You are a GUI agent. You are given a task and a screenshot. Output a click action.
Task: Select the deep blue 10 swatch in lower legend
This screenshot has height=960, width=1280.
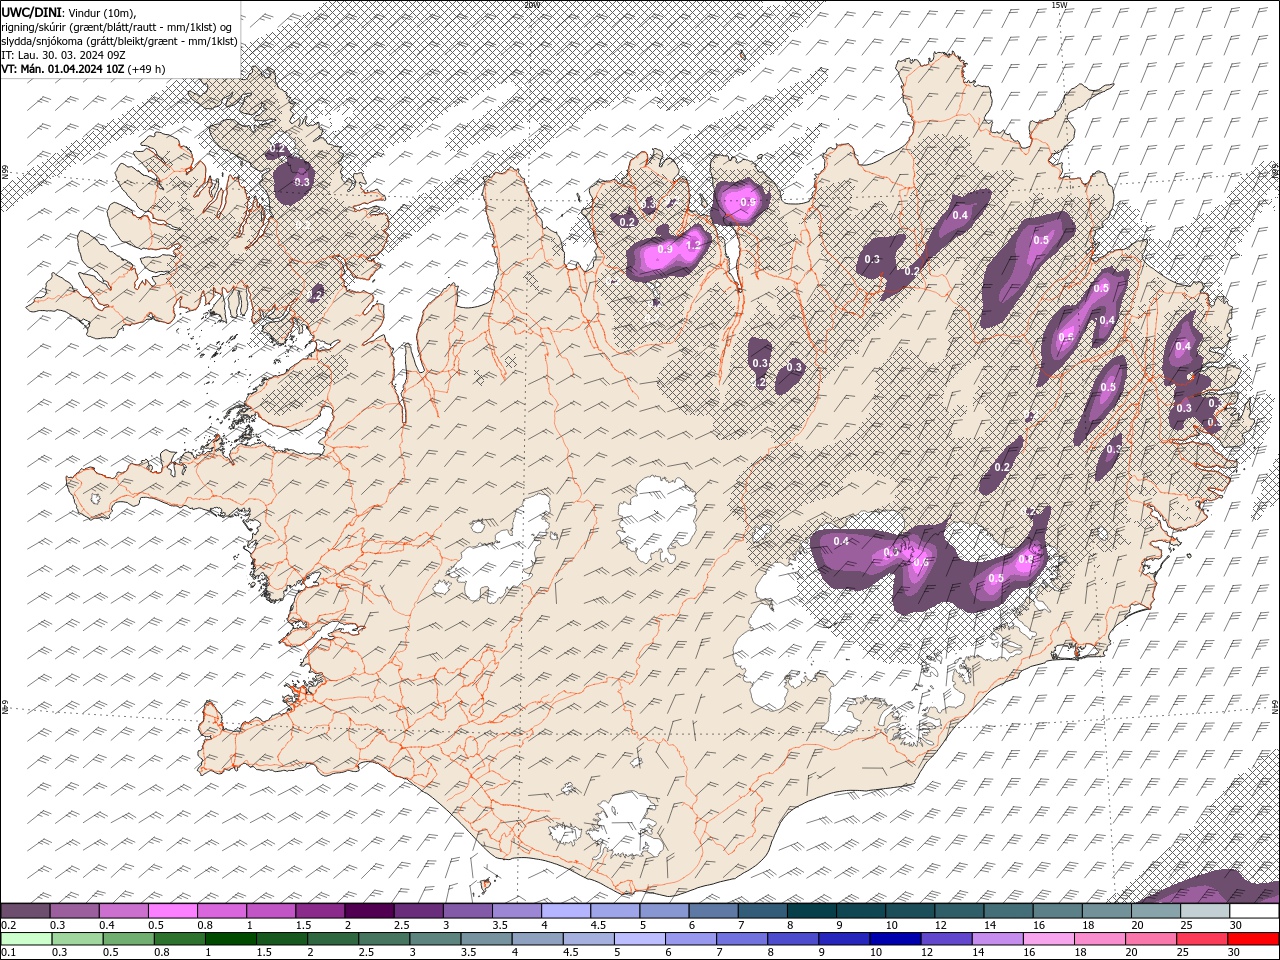click(x=895, y=939)
